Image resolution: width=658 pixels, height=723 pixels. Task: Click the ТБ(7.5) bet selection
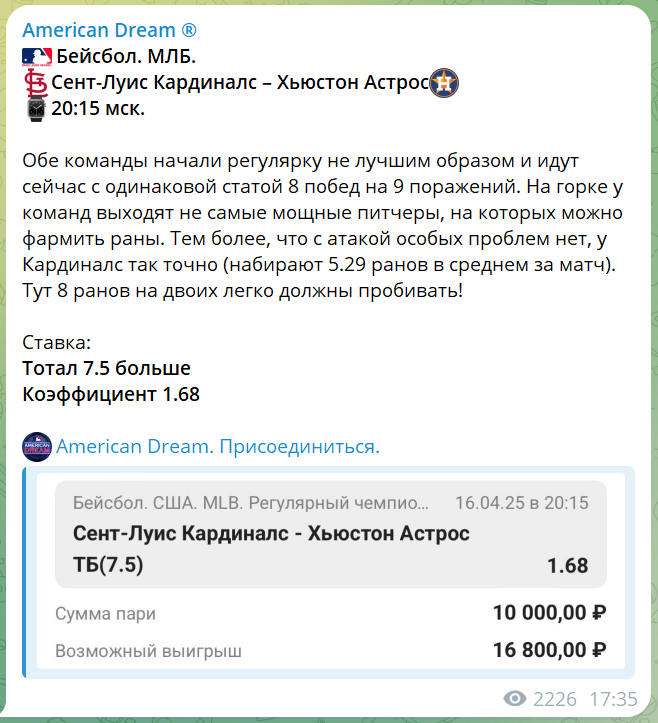tap(108, 565)
